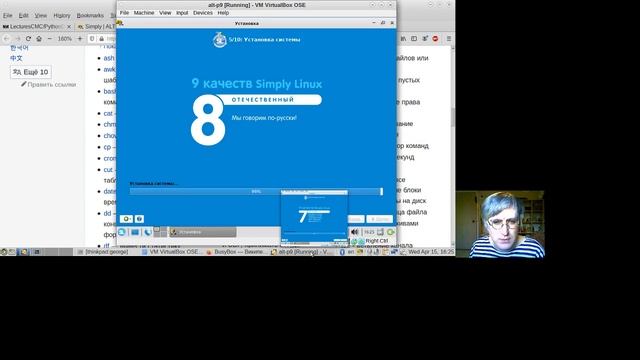The image size is (640, 360).
Task: Select the Установка task in guest taskbar
Action: (203, 232)
